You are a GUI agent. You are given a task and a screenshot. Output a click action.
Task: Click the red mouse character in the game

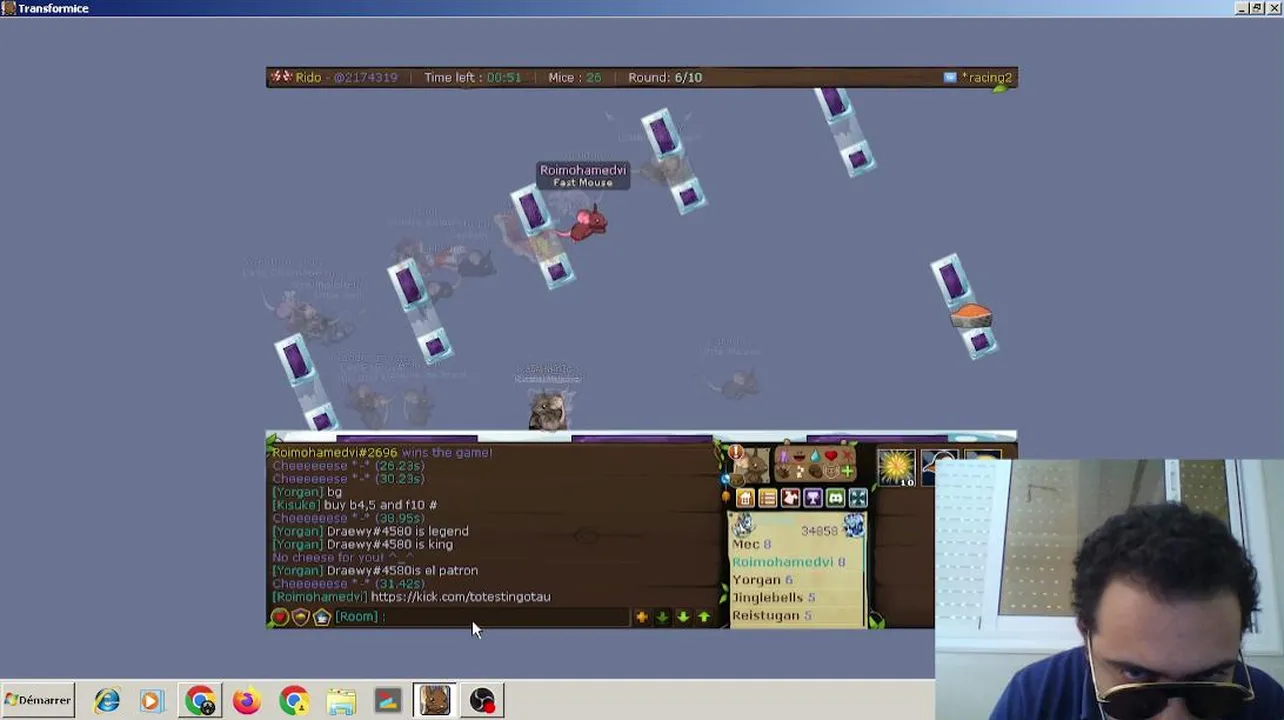click(588, 222)
